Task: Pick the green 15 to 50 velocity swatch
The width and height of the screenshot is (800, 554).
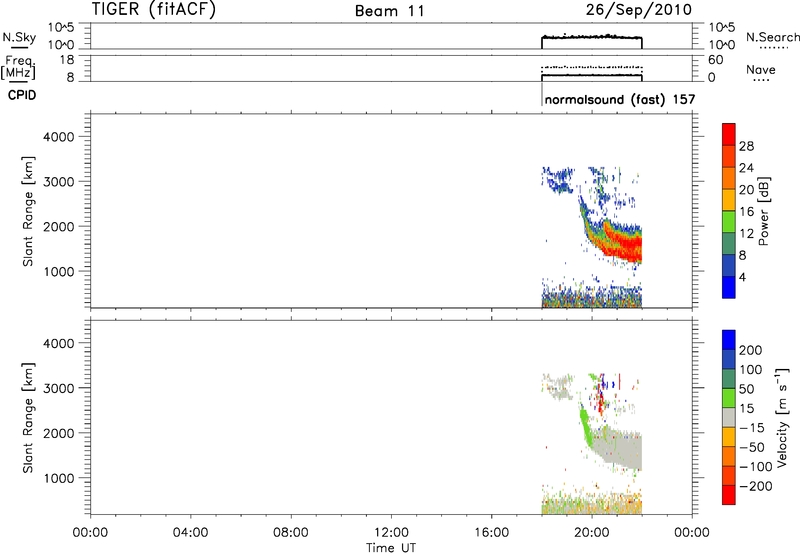Action: (729, 398)
